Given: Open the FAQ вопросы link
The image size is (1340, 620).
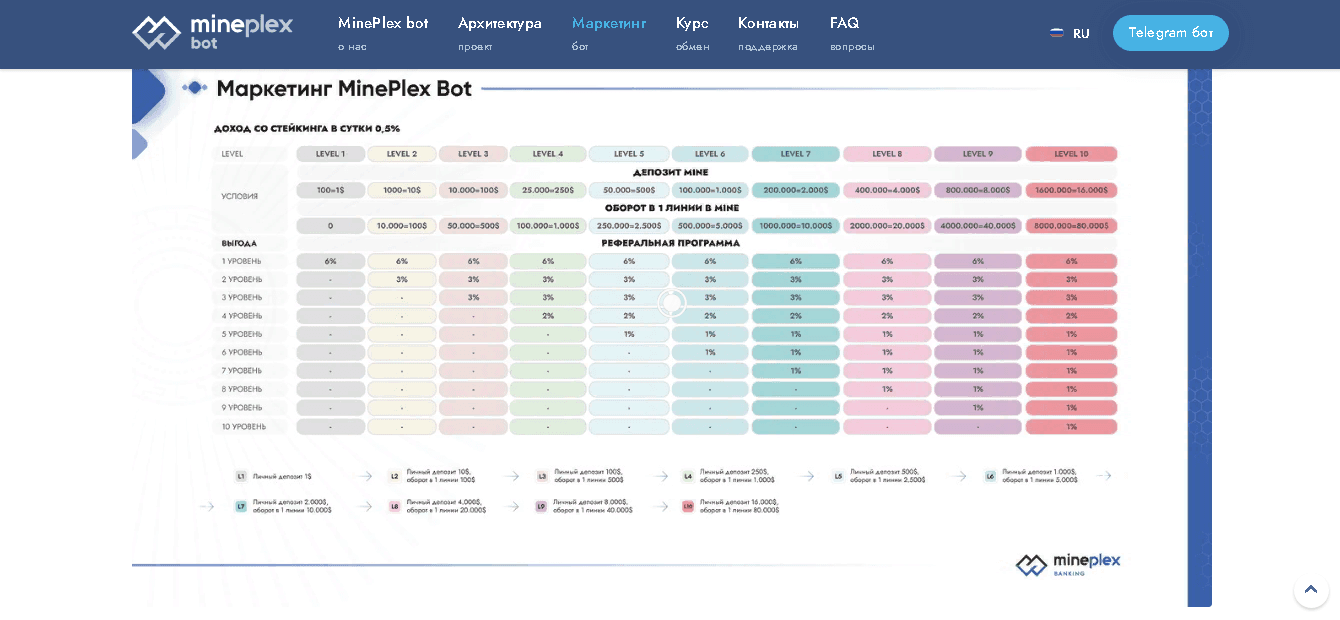Looking at the screenshot, I should [851, 33].
